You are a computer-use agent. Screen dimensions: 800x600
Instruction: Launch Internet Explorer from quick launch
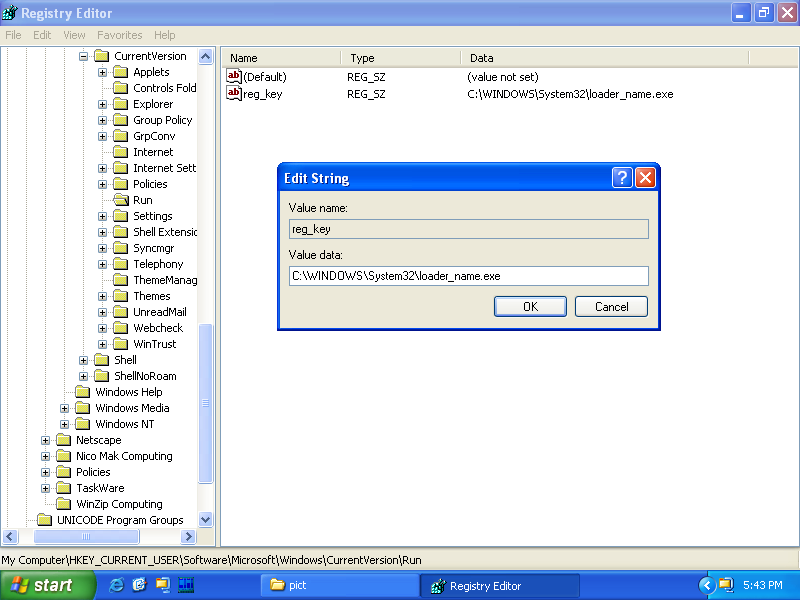click(x=116, y=585)
